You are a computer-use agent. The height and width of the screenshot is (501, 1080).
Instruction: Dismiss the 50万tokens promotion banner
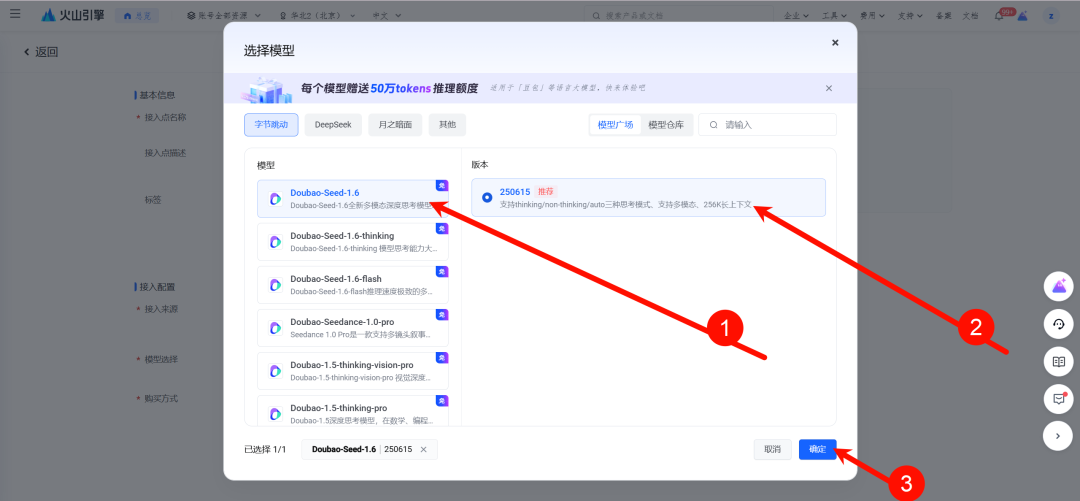click(x=829, y=88)
